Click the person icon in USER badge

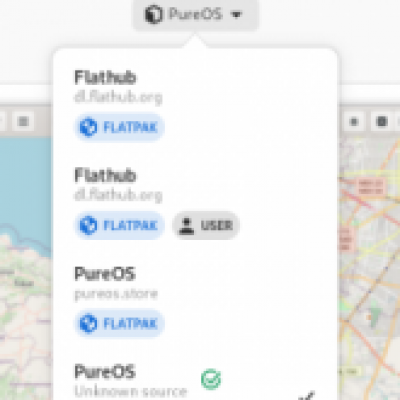click(x=187, y=226)
